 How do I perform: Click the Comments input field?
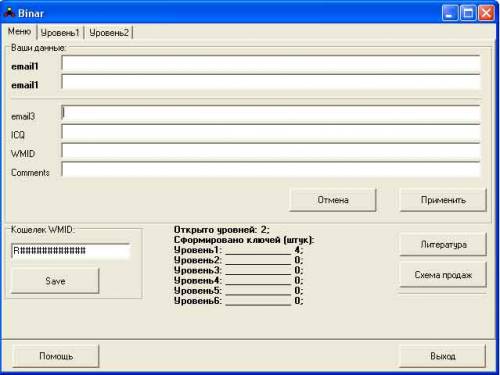coord(271,169)
